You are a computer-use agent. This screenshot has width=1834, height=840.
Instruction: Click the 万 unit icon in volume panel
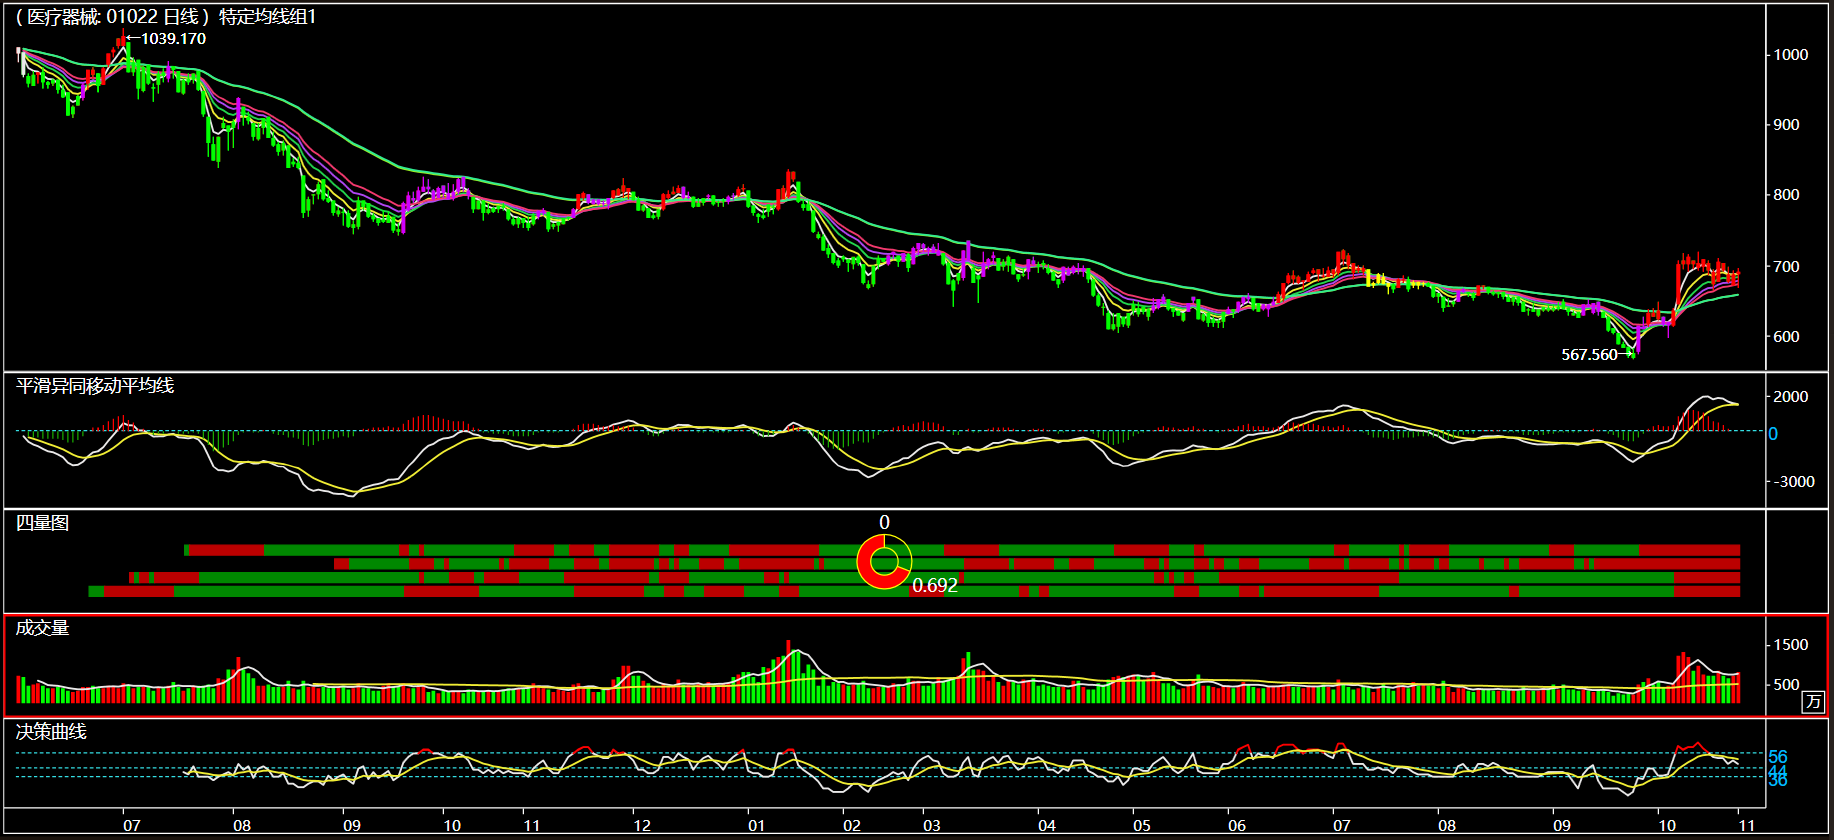[x=1813, y=701]
